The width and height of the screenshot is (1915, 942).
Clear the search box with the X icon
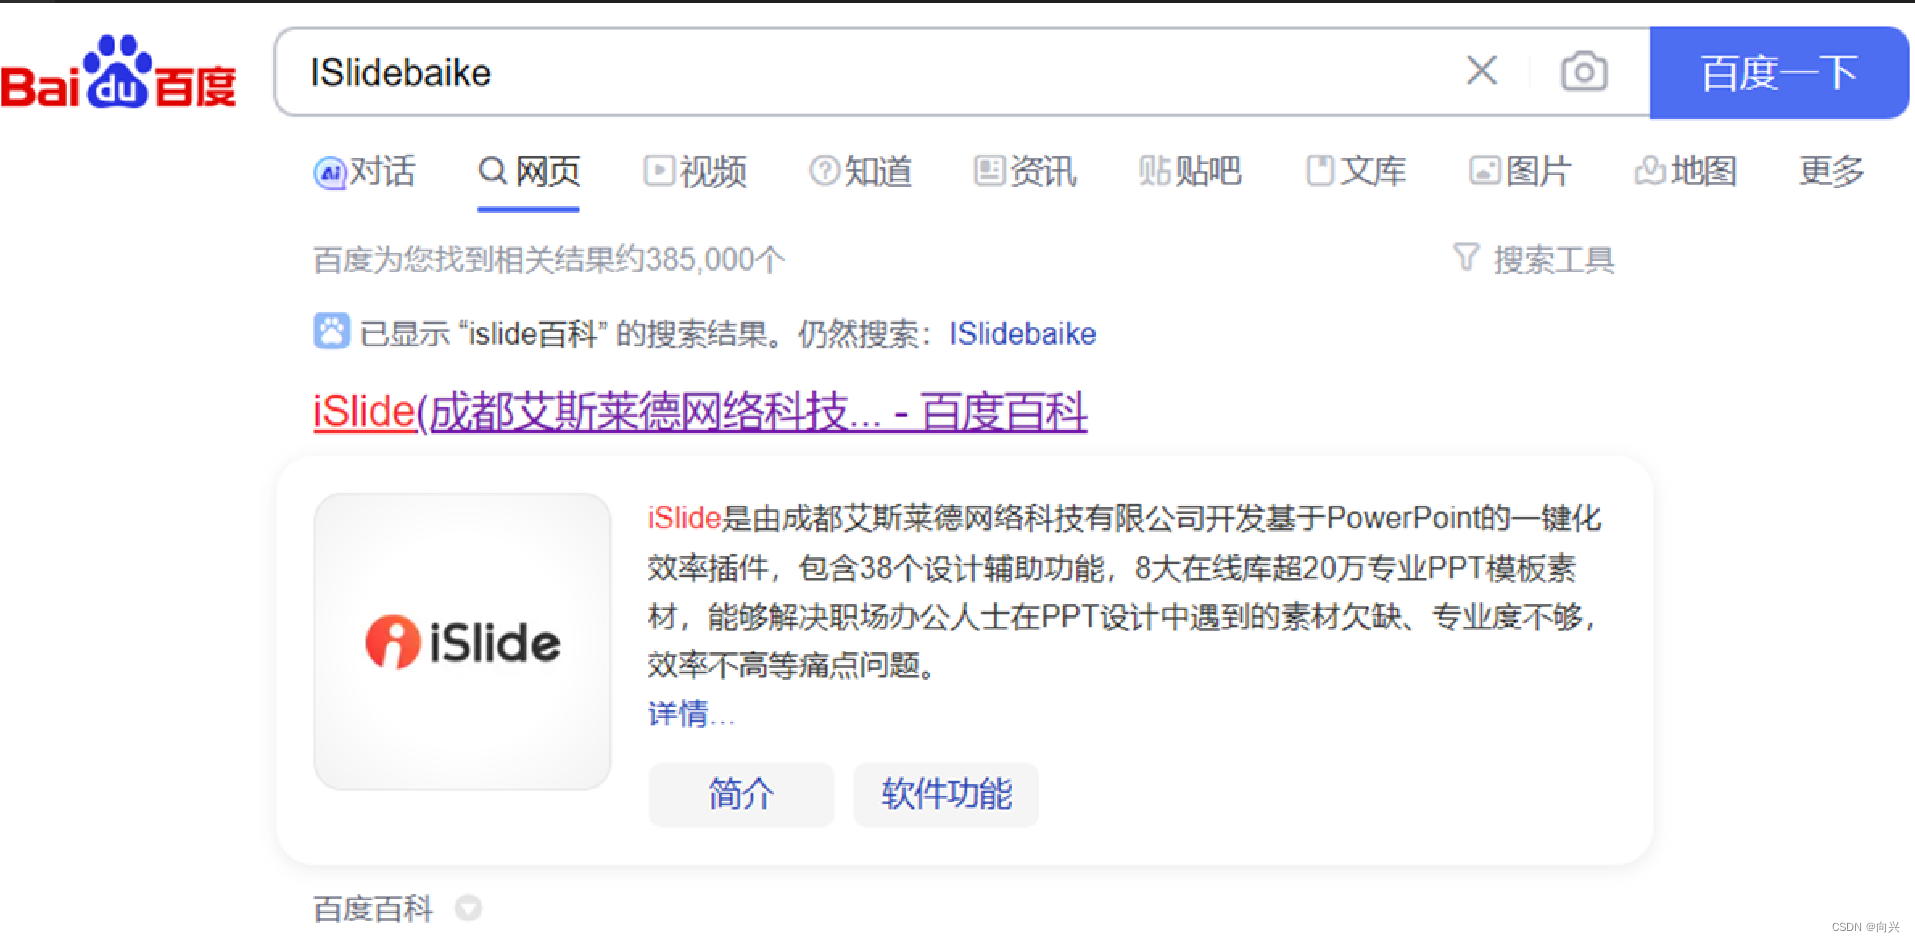pos(1481,71)
